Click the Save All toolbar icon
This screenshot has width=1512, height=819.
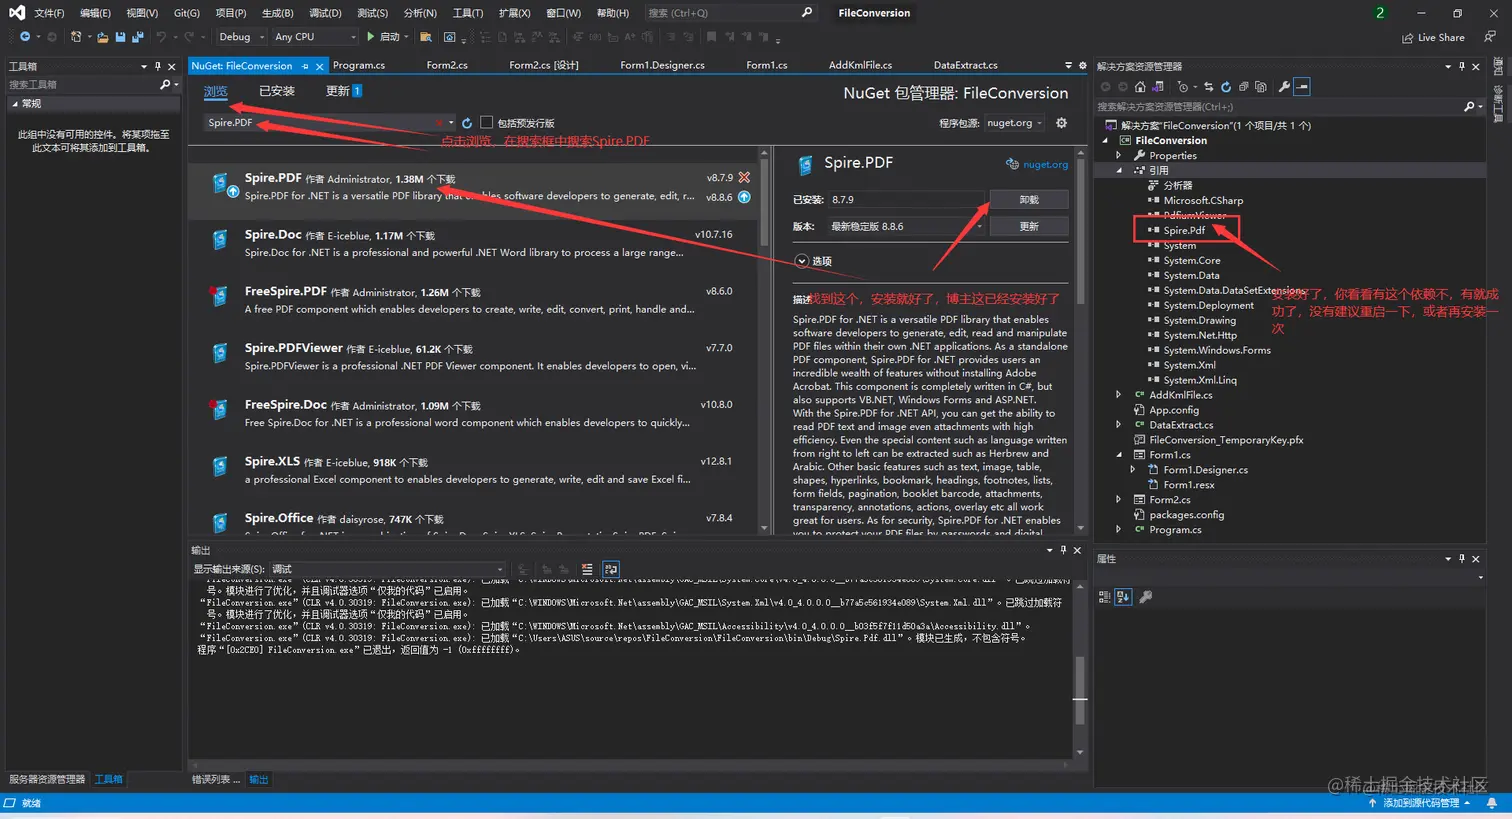[x=137, y=37]
